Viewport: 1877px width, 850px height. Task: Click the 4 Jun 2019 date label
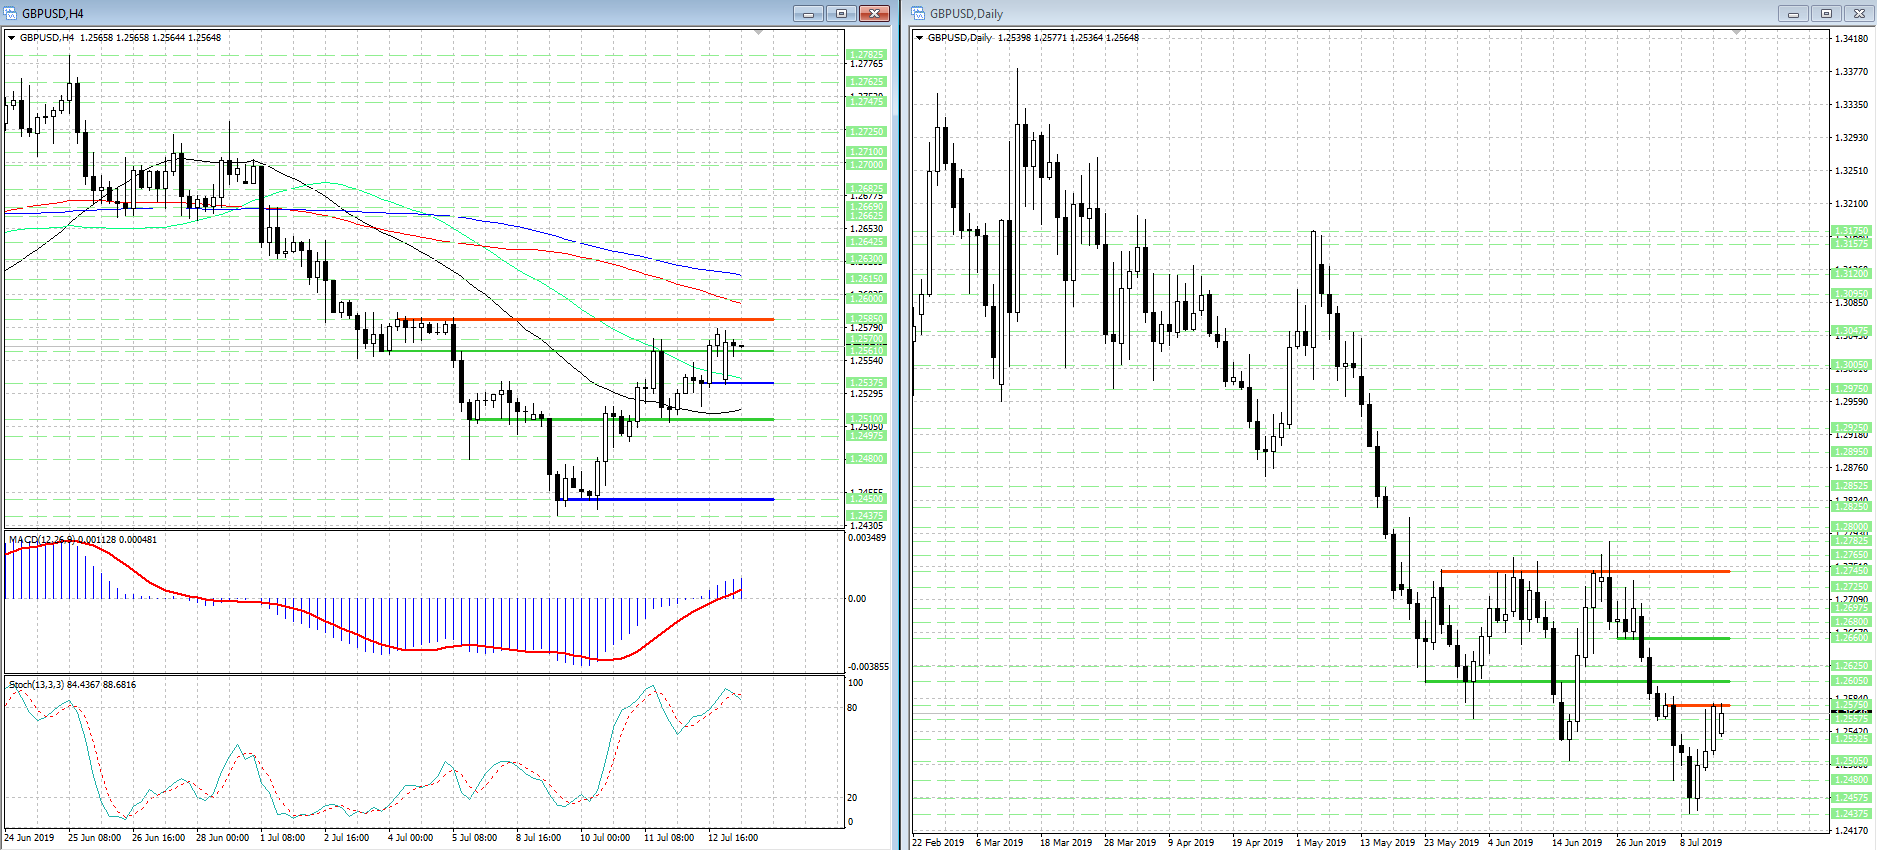(1511, 843)
